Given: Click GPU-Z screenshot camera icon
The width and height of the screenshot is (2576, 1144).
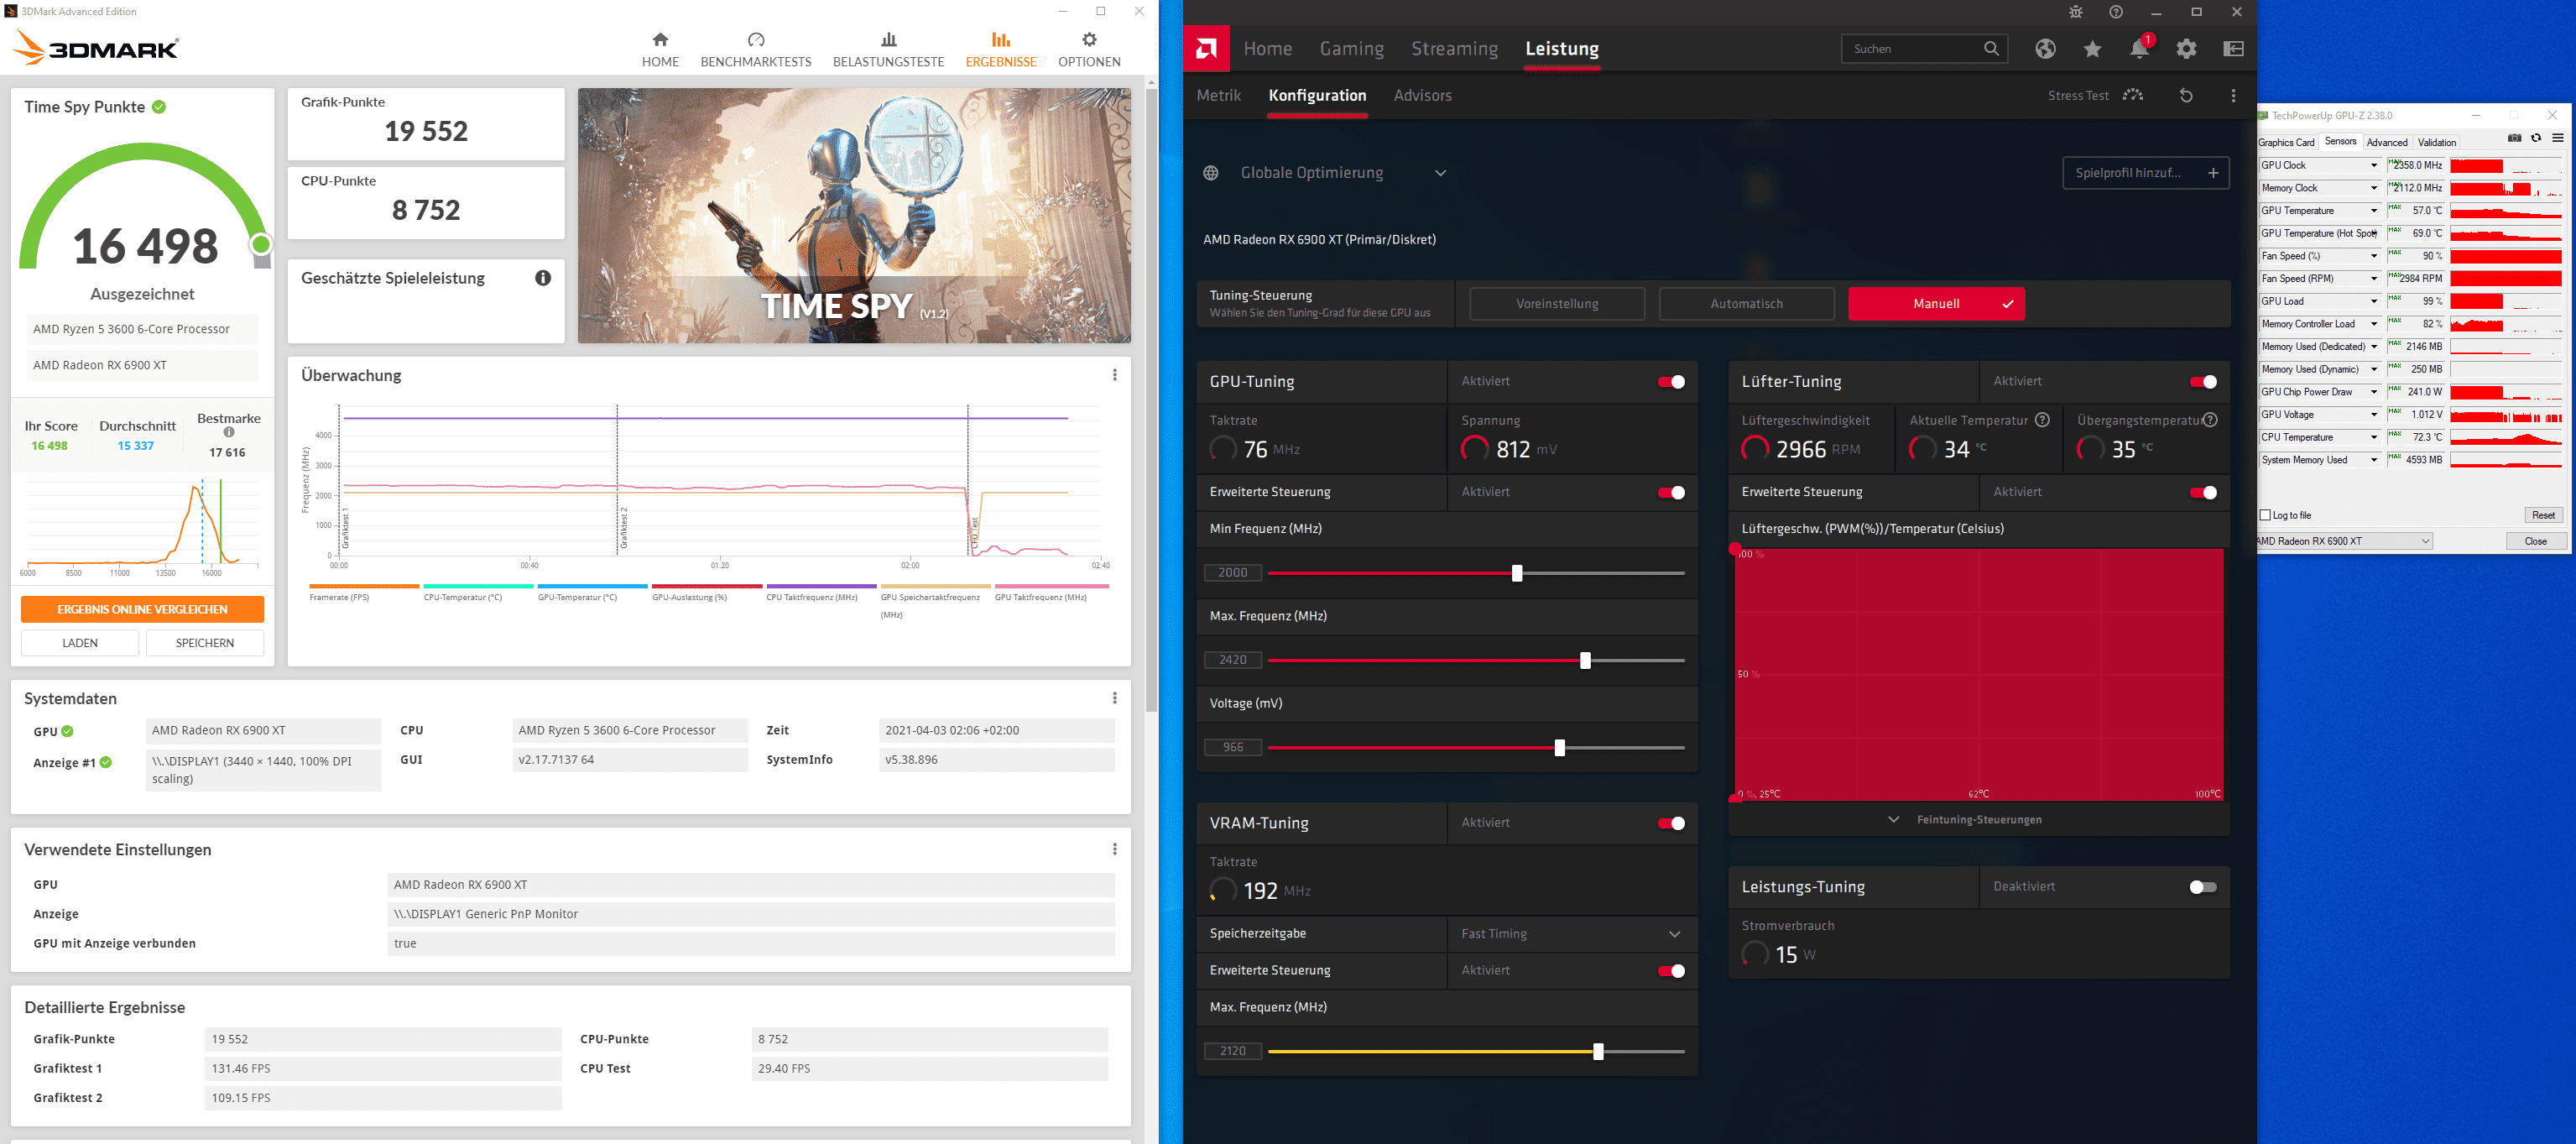Looking at the screenshot, I should pyautogui.click(x=2514, y=139).
